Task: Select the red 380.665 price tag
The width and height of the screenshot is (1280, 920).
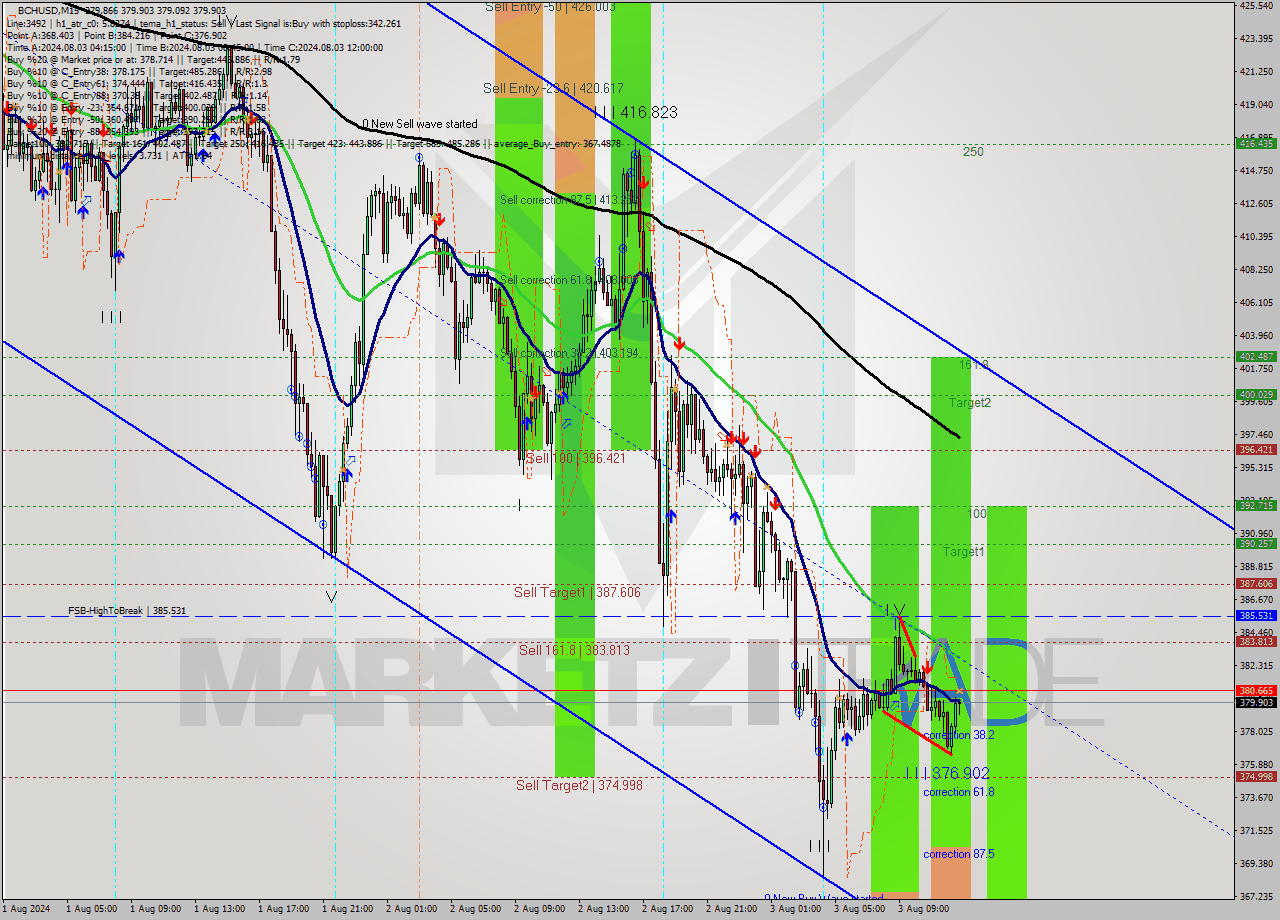Action: 1256,691
